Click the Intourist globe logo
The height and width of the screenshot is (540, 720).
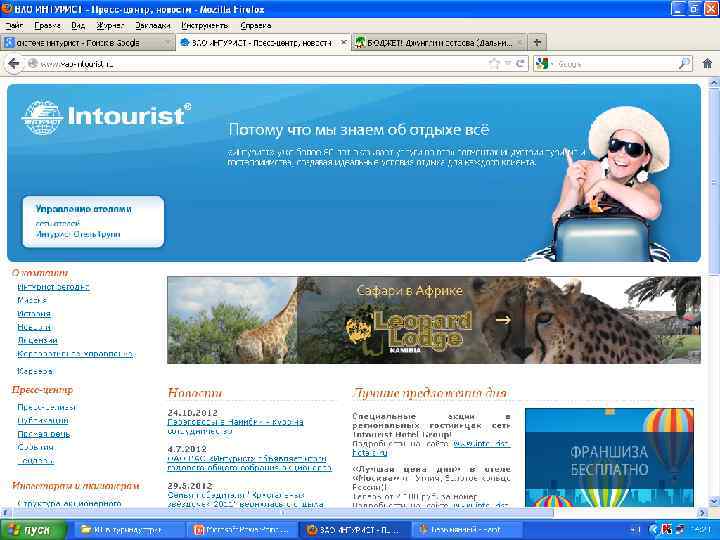(42, 118)
